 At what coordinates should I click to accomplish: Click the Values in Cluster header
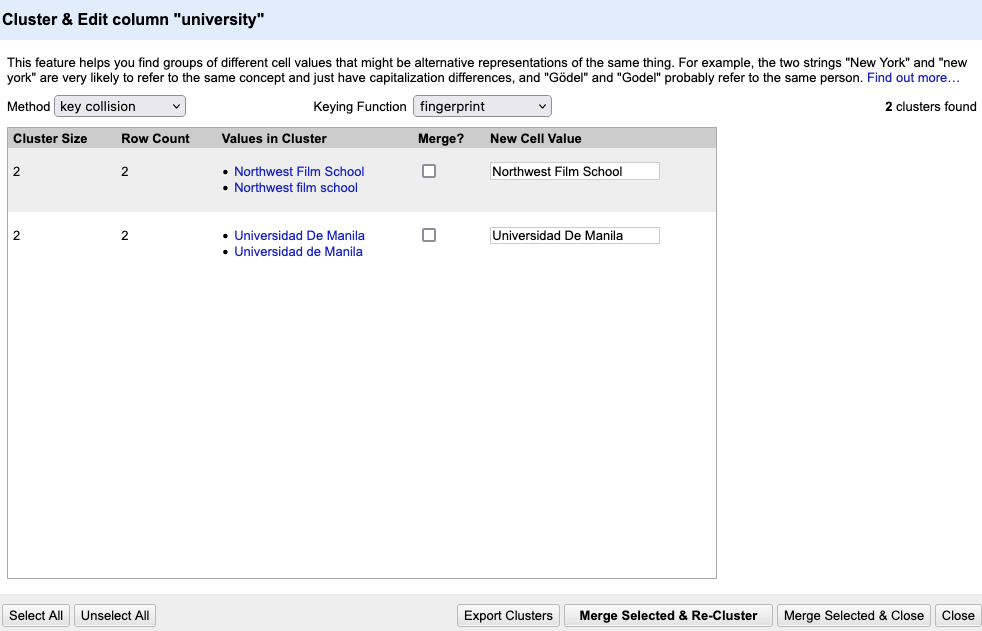click(274, 138)
